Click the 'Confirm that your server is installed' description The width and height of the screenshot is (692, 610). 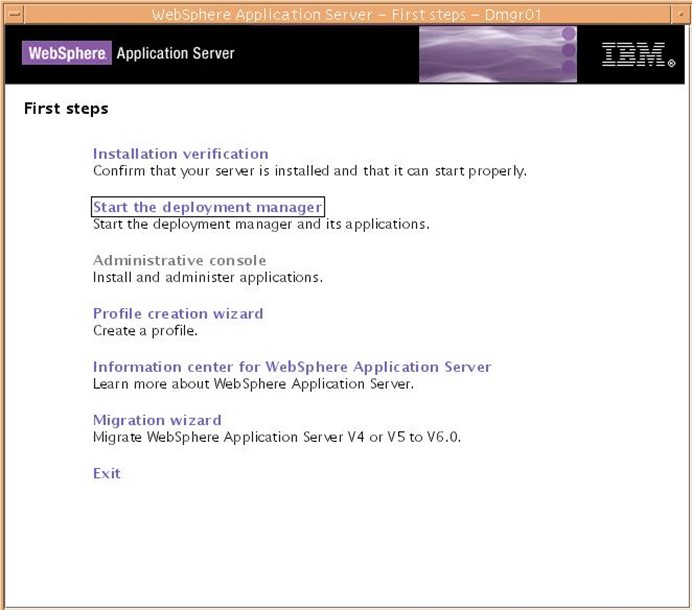coord(309,171)
